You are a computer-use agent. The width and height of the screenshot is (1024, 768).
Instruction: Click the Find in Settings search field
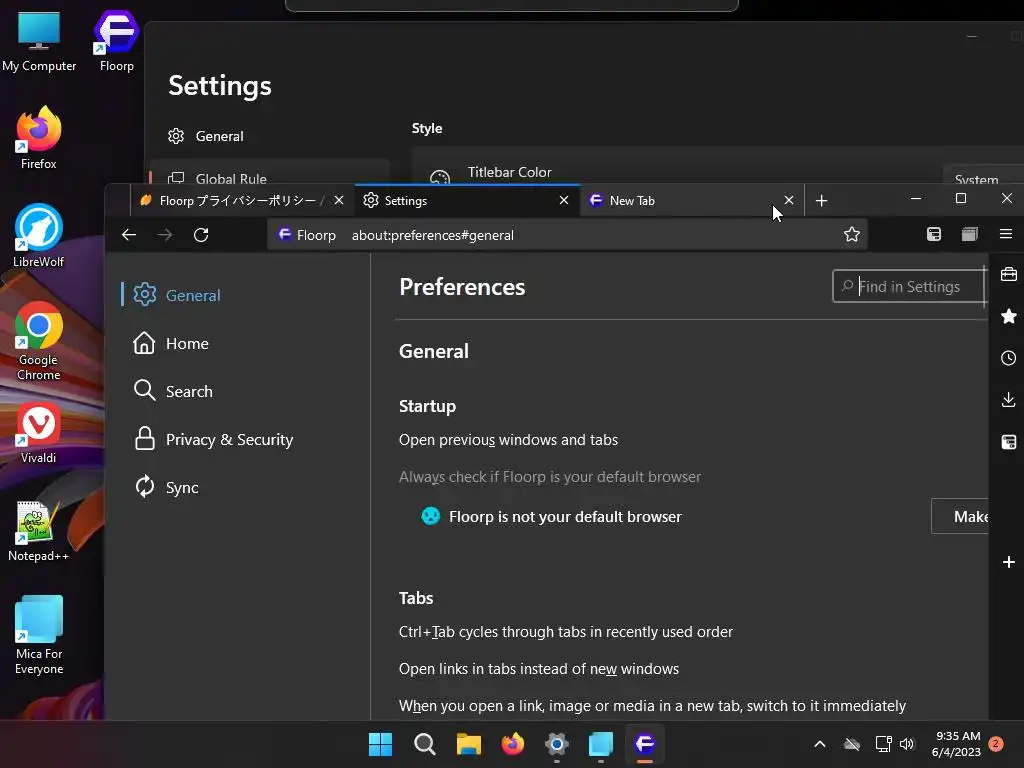click(x=908, y=286)
